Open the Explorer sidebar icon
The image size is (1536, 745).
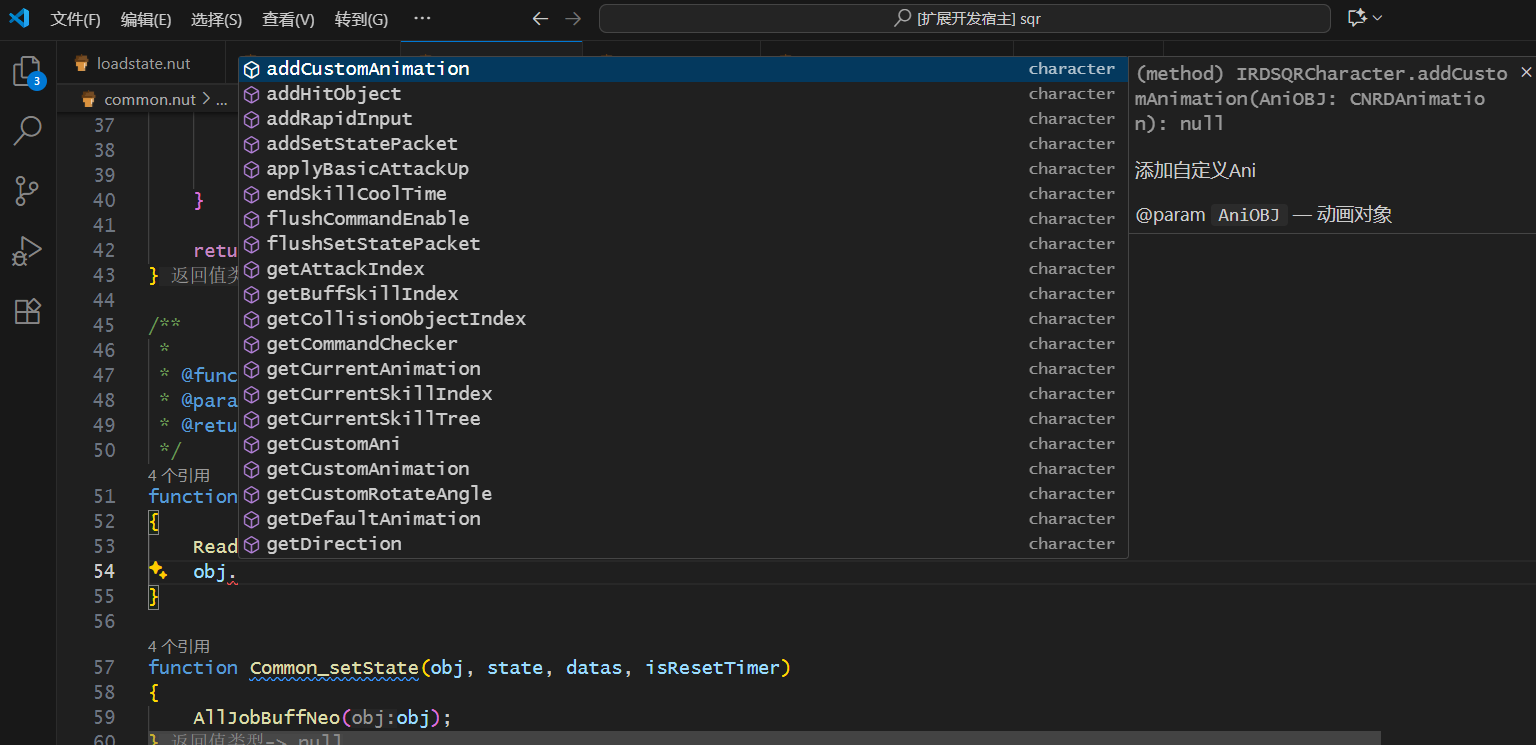[24, 72]
